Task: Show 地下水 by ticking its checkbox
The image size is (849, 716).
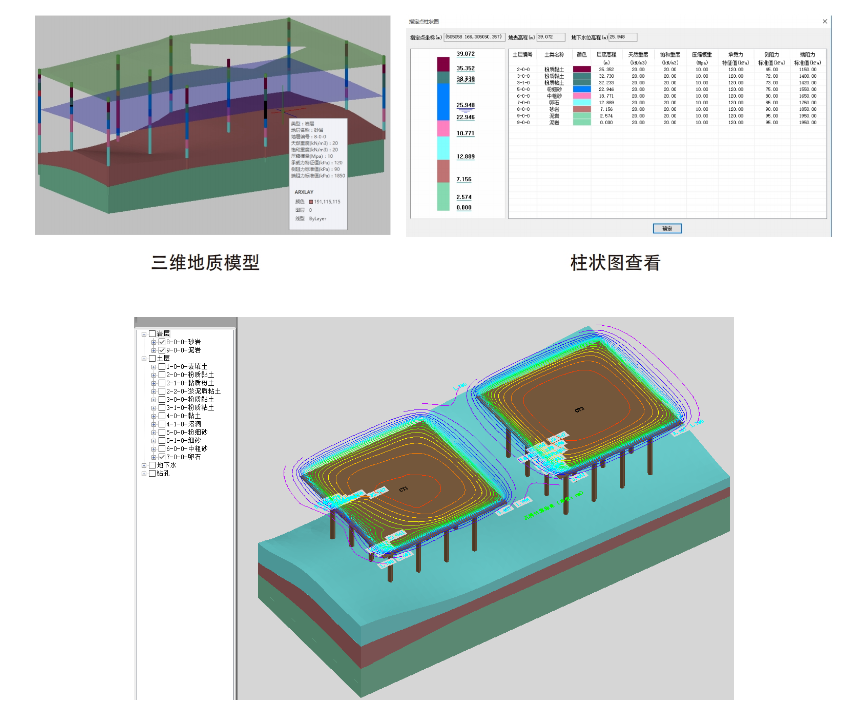Action: 153,465
